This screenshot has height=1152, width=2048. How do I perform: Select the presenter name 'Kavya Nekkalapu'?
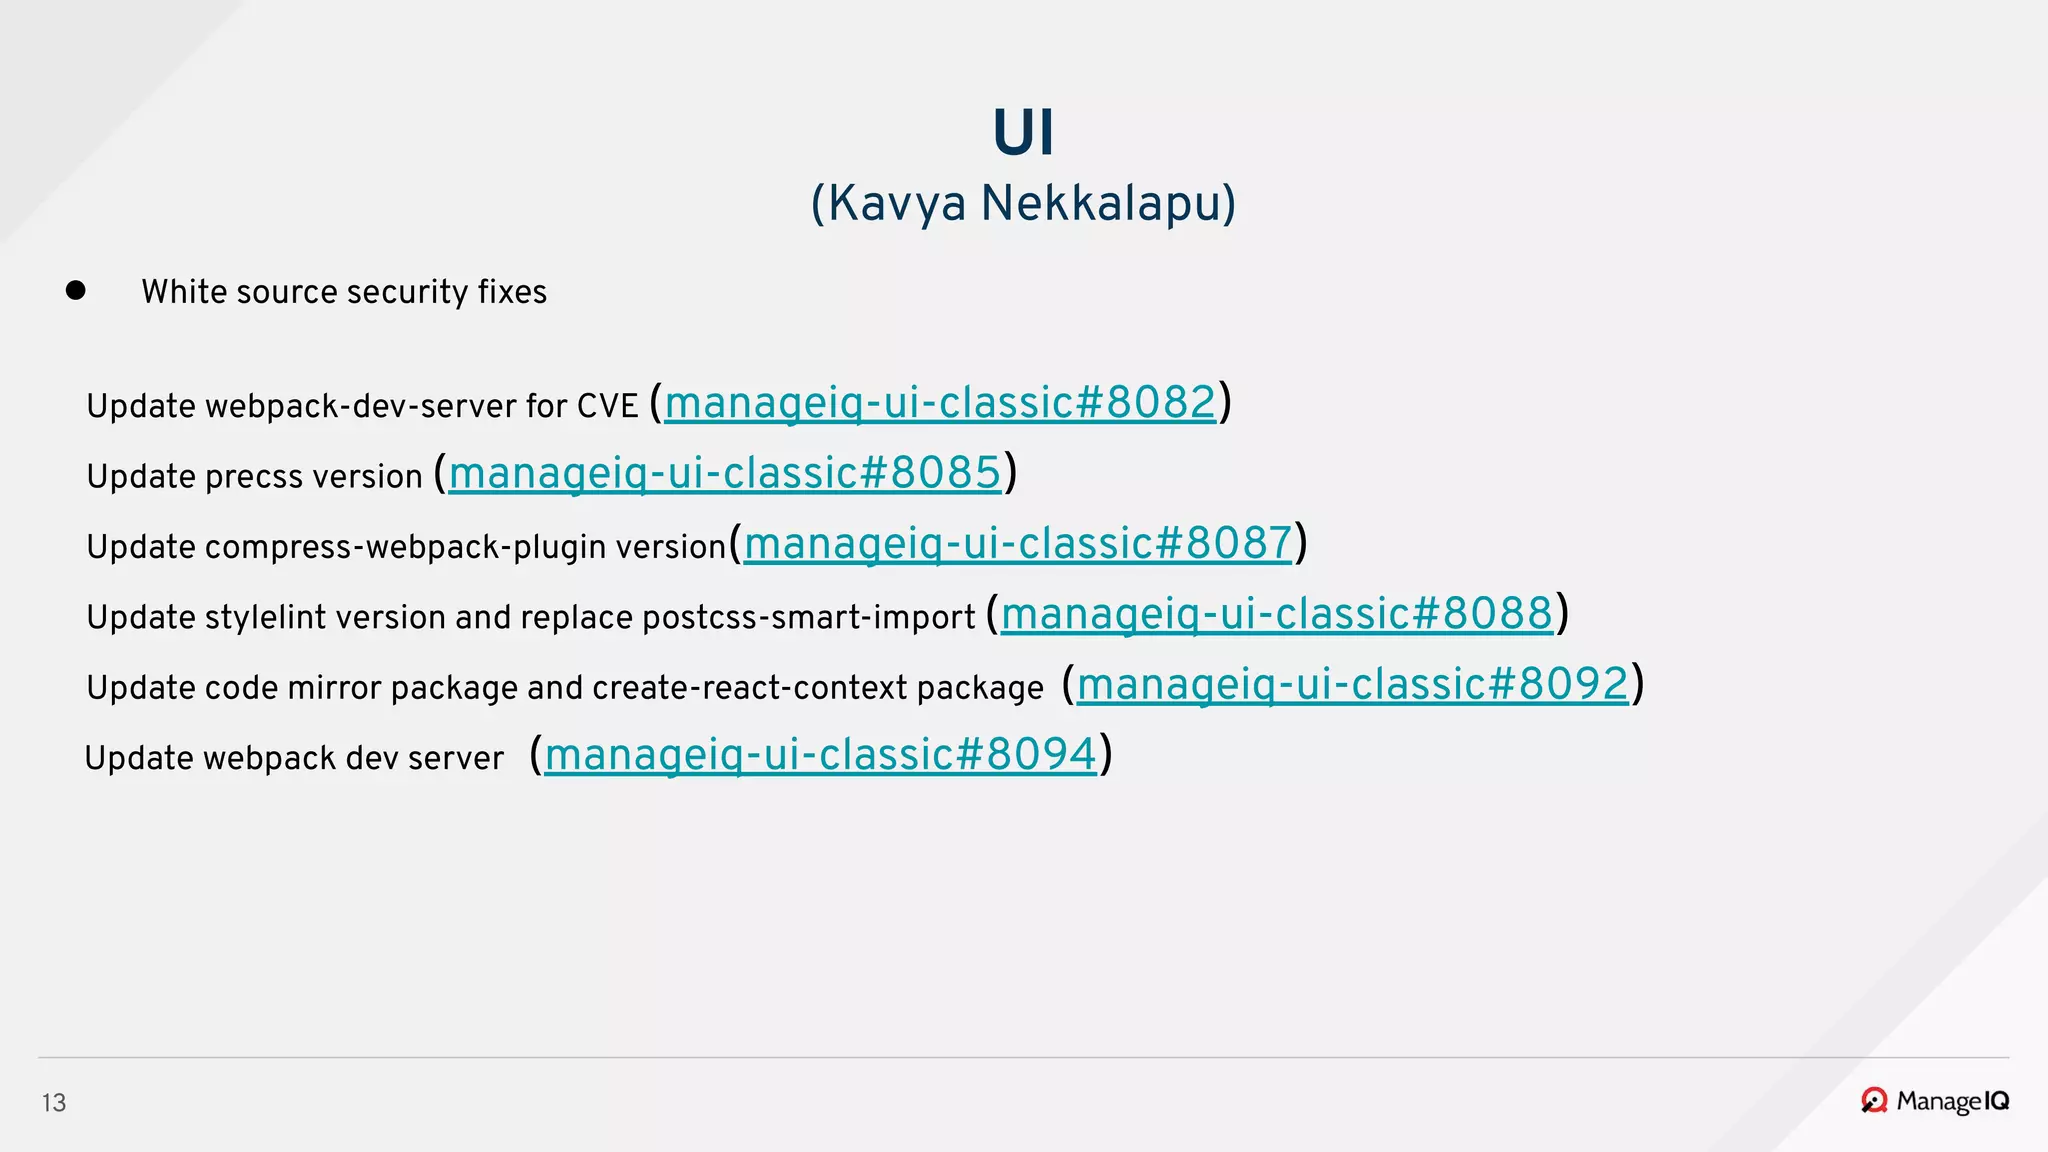coord(1023,203)
